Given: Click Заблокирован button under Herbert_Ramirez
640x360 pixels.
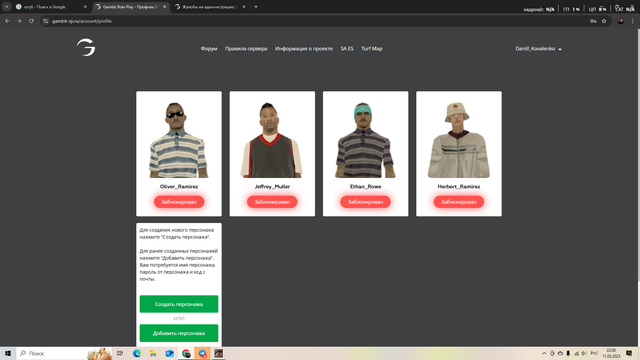Looking at the screenshot, I should [459, 202].
